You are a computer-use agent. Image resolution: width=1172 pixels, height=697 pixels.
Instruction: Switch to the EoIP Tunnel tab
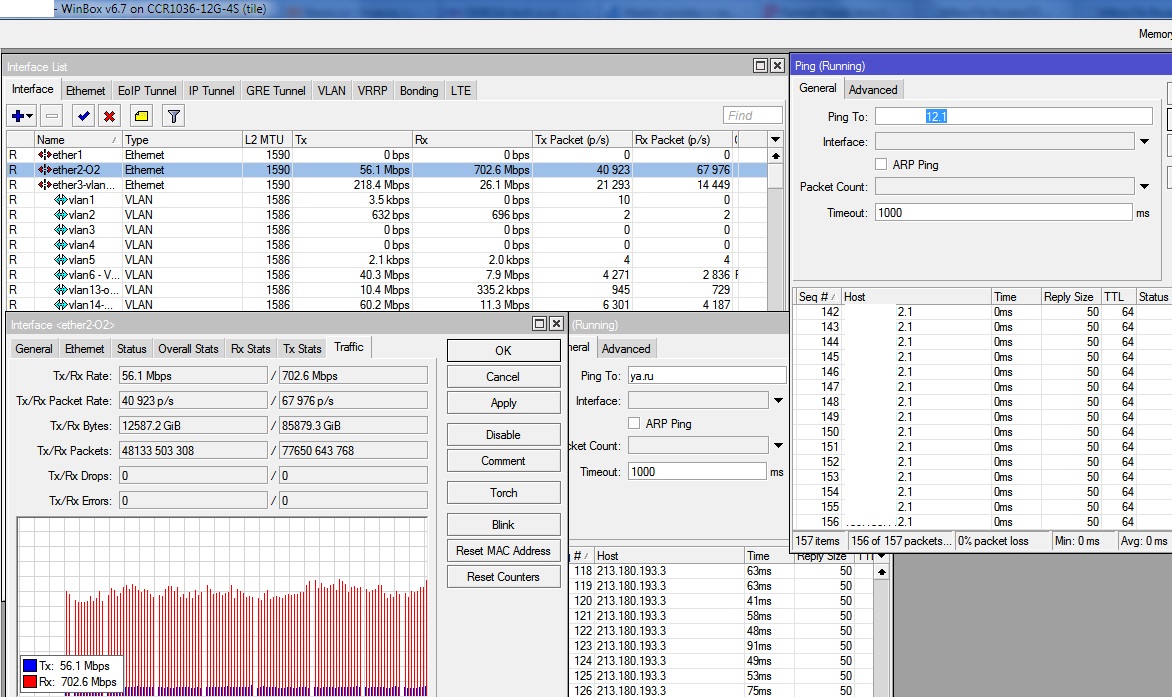pos(146,90)
